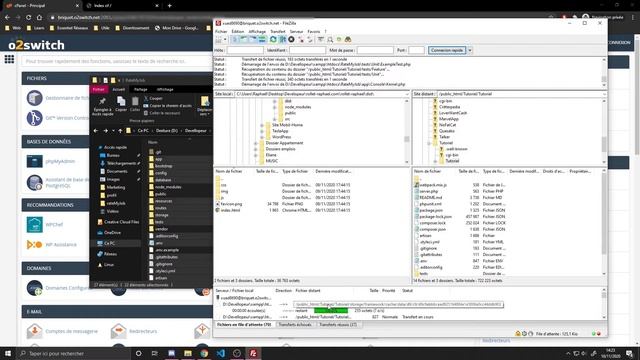Toggle the transfer queue display
The height and width of the screenshot is (360, 640).
pyautogui.click(x=262, y=40)
